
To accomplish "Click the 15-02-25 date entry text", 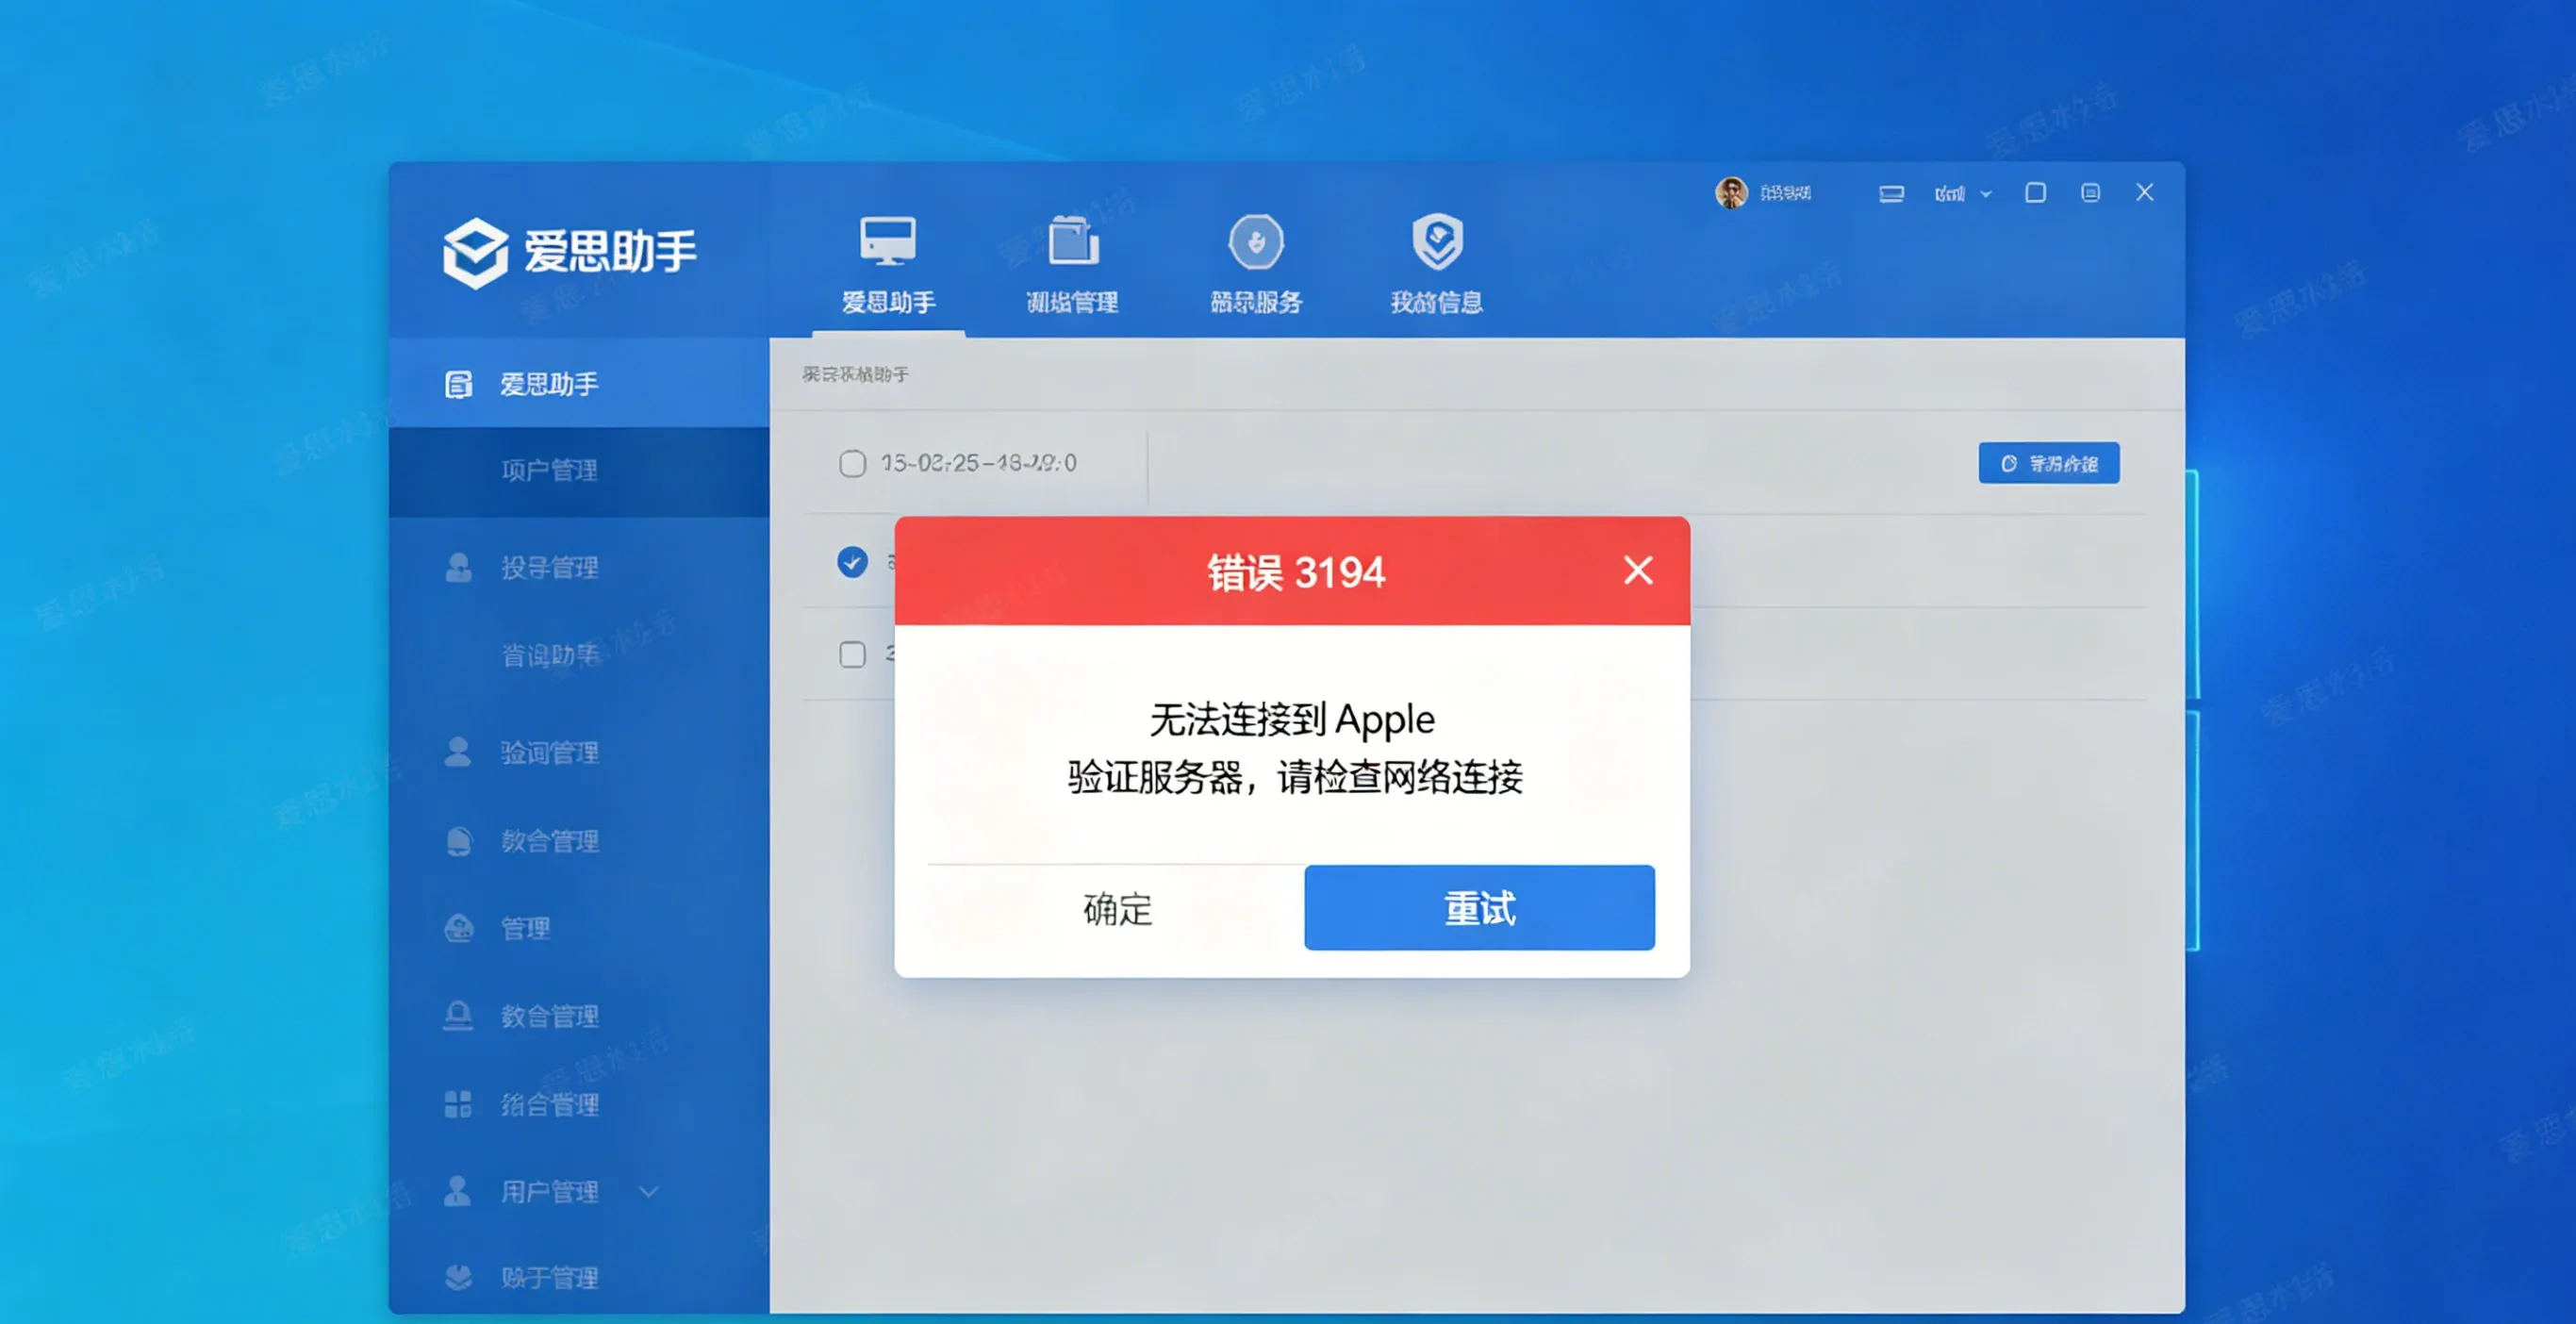I will [x=978, y=463].
